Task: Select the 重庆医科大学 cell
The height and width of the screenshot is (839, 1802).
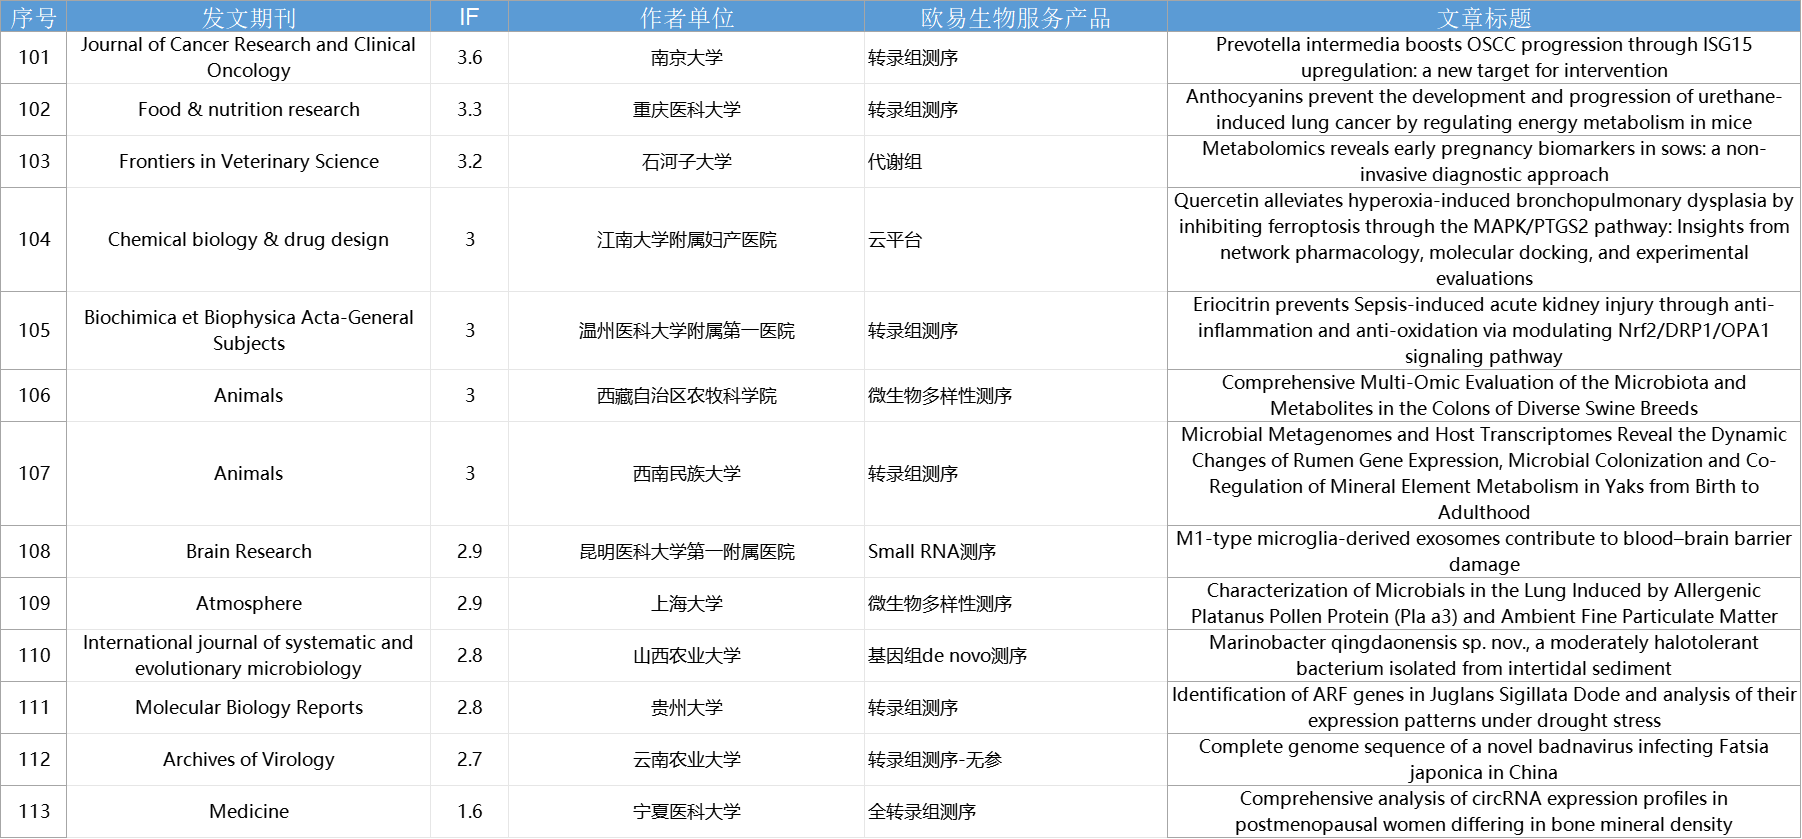Action: (687, 110)
